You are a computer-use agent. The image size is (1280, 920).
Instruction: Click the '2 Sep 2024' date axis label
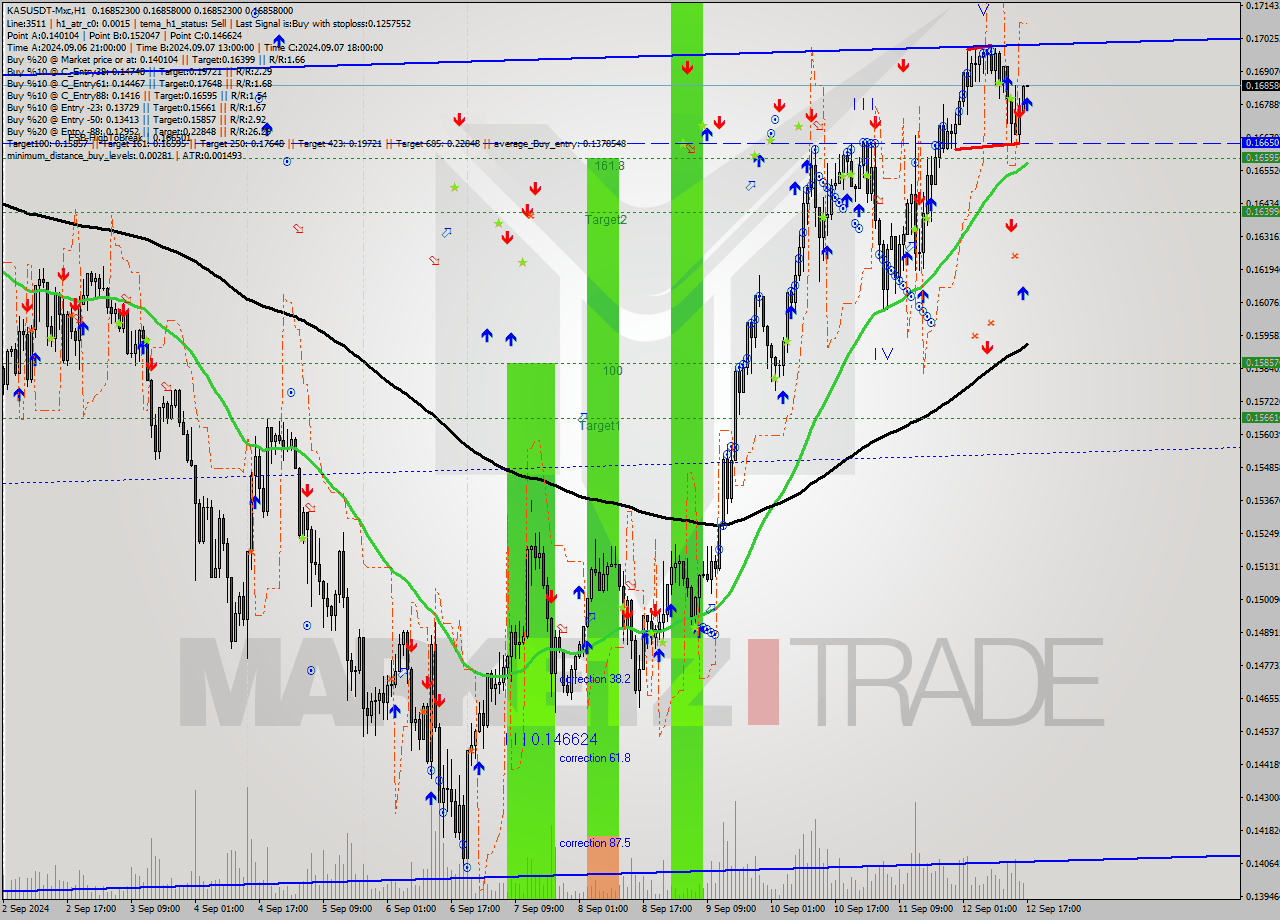point(25,909)
